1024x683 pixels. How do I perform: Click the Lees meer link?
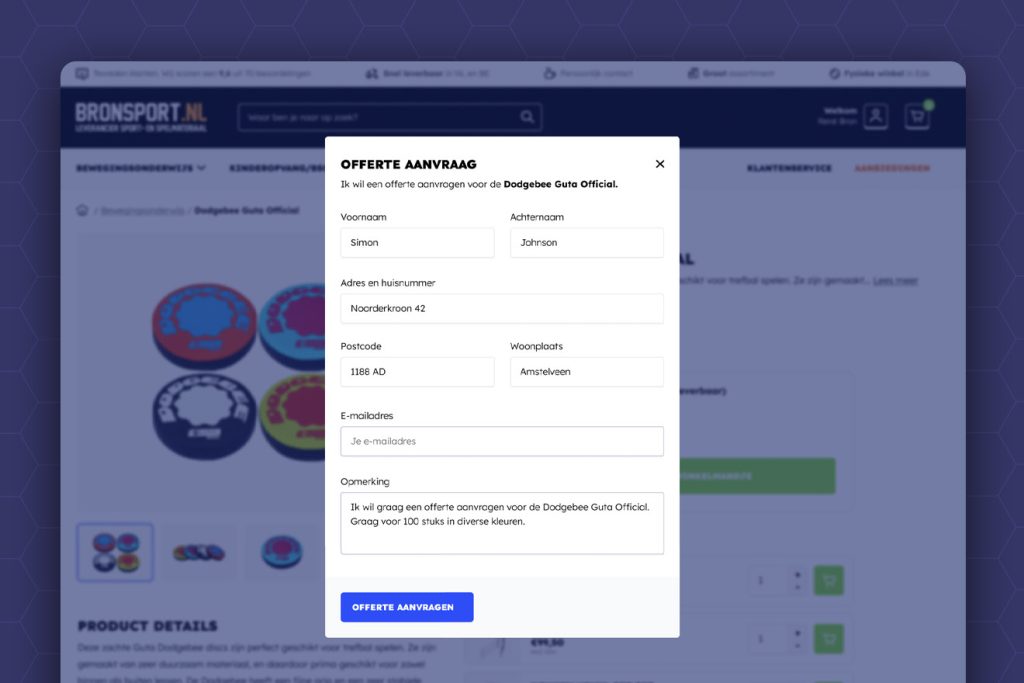(x=895, y=281)
